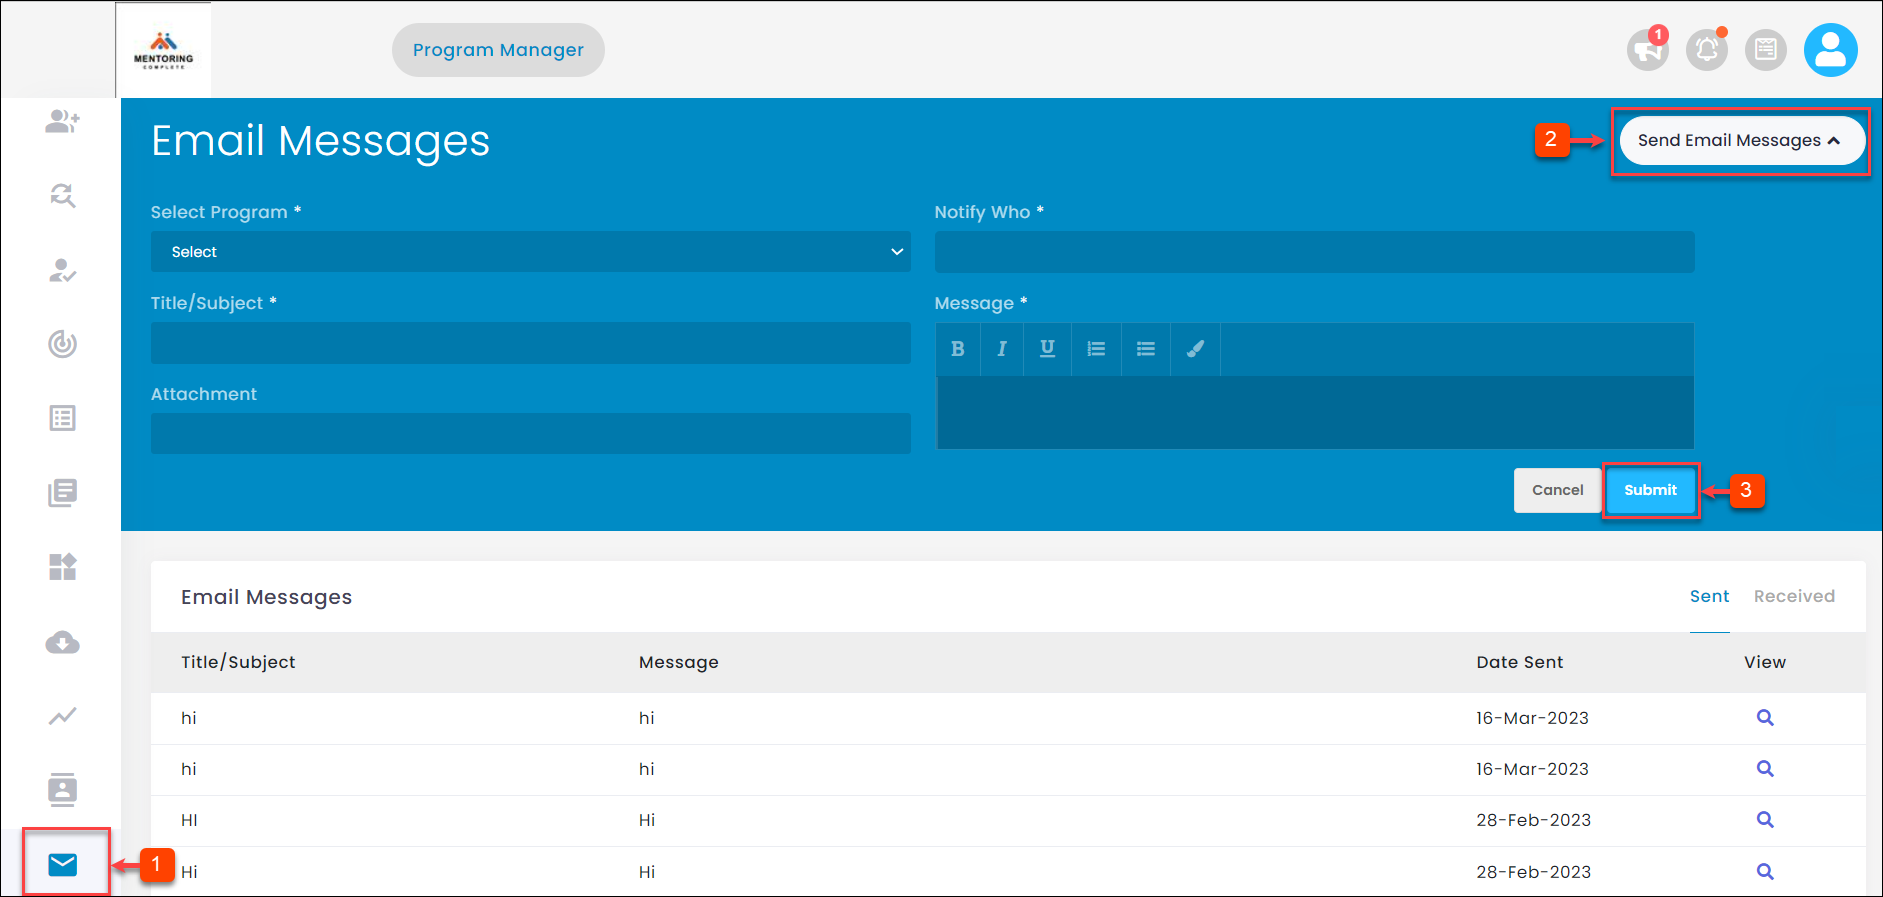Viewport: 1883px width, 897px height.
Task: Open the list form sidebar icon
Action: click(62, 418)
